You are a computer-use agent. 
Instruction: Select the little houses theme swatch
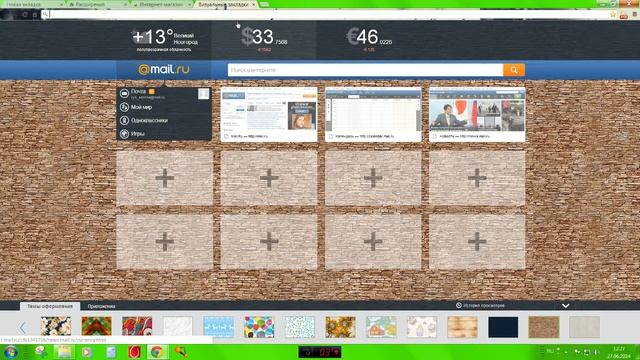(381, 327)
